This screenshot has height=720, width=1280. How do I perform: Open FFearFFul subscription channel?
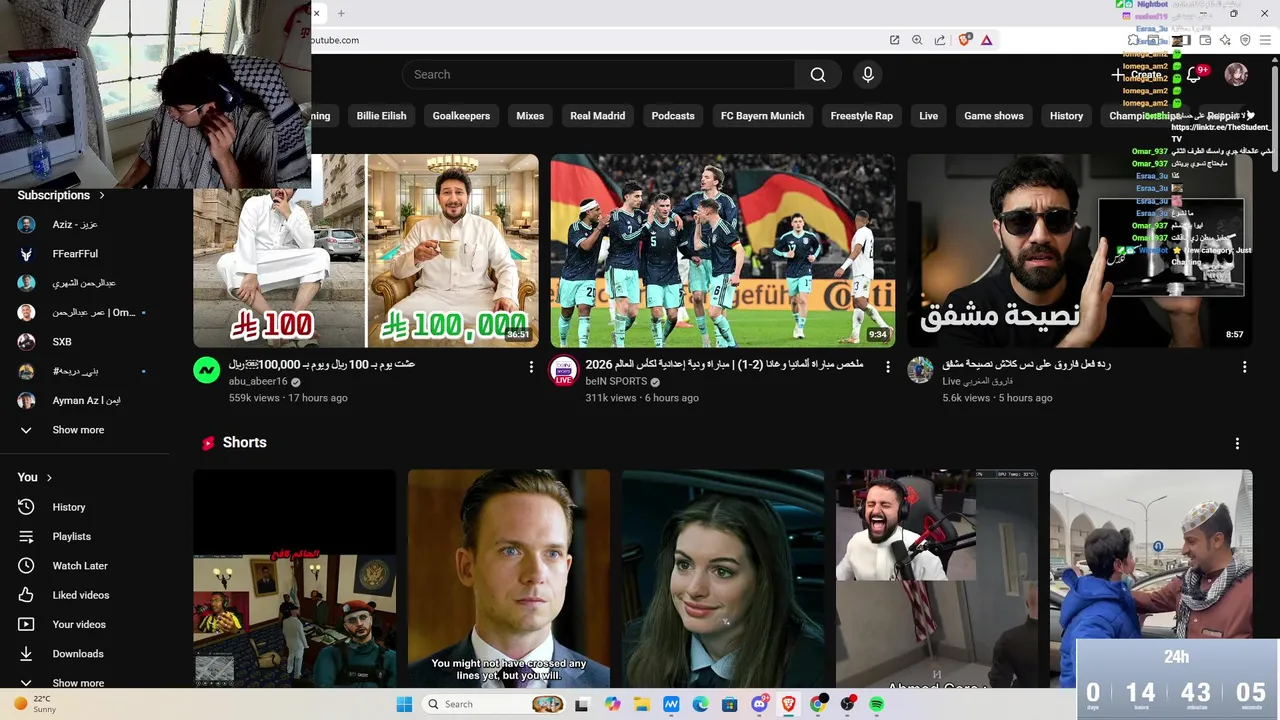click(x=75, y=254)
